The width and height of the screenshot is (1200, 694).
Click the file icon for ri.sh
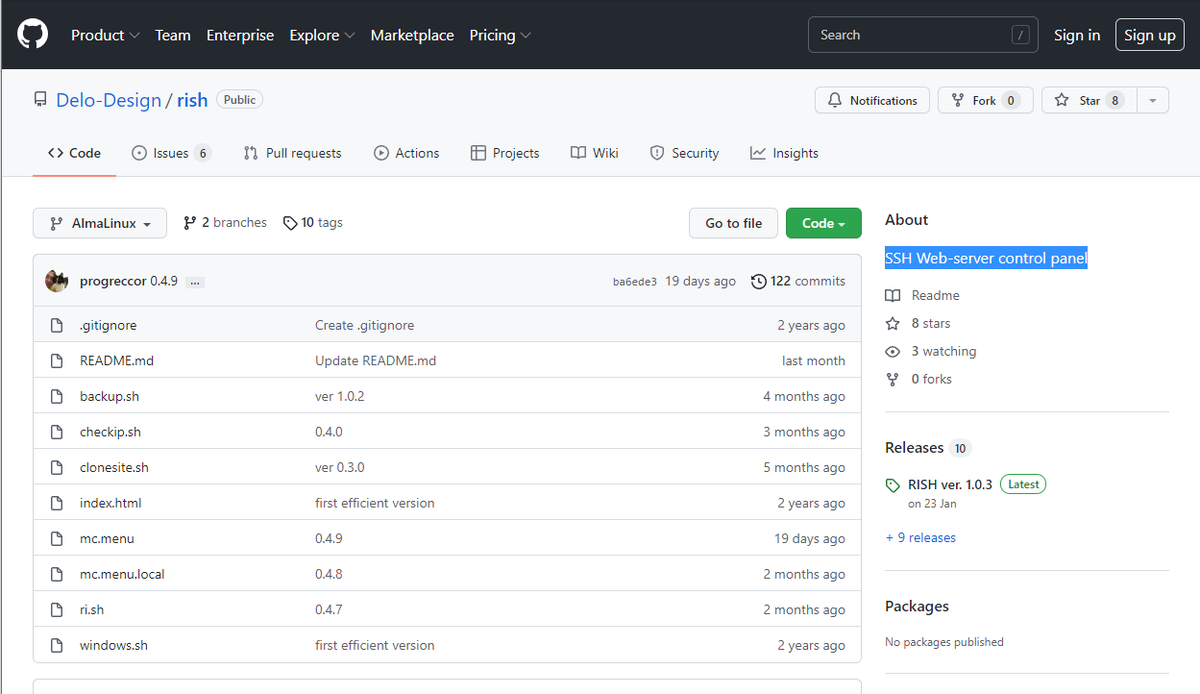tap(57, 610)
